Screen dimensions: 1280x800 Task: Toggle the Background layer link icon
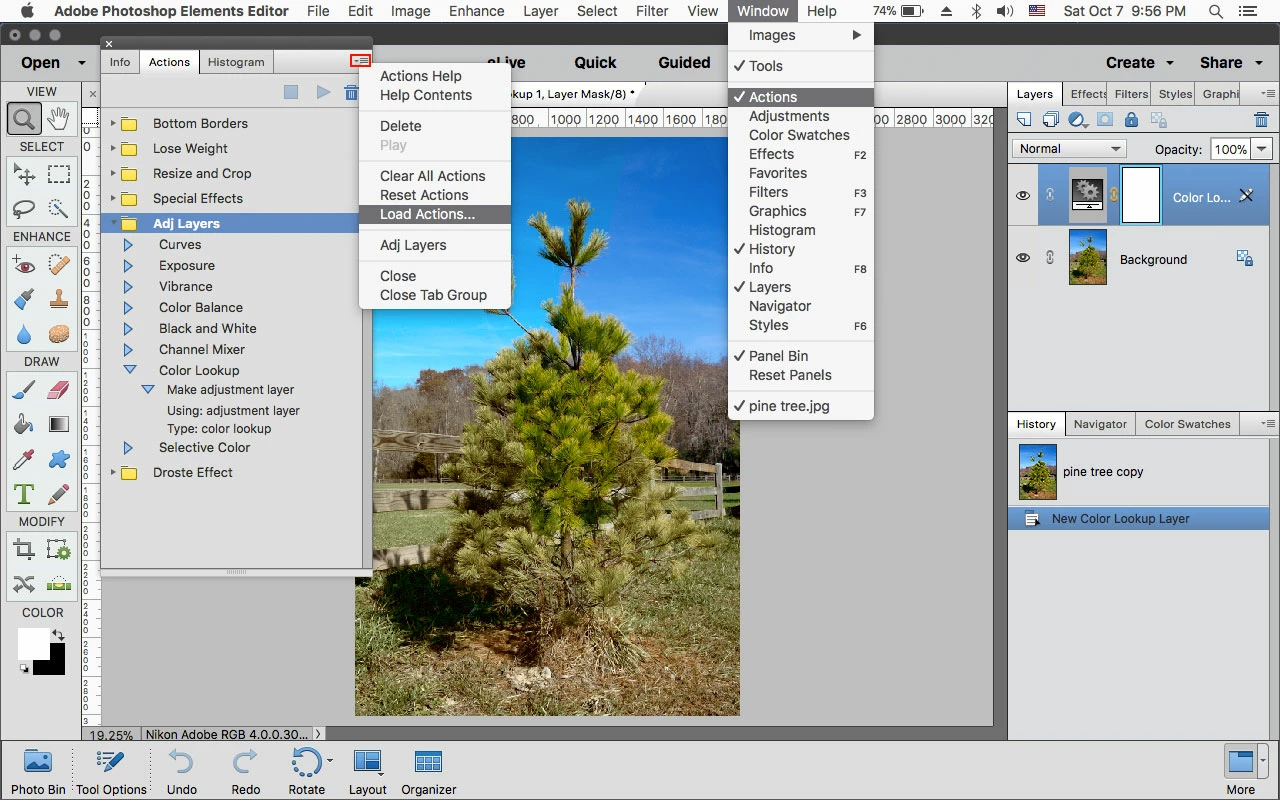[x=1050, y=258]
